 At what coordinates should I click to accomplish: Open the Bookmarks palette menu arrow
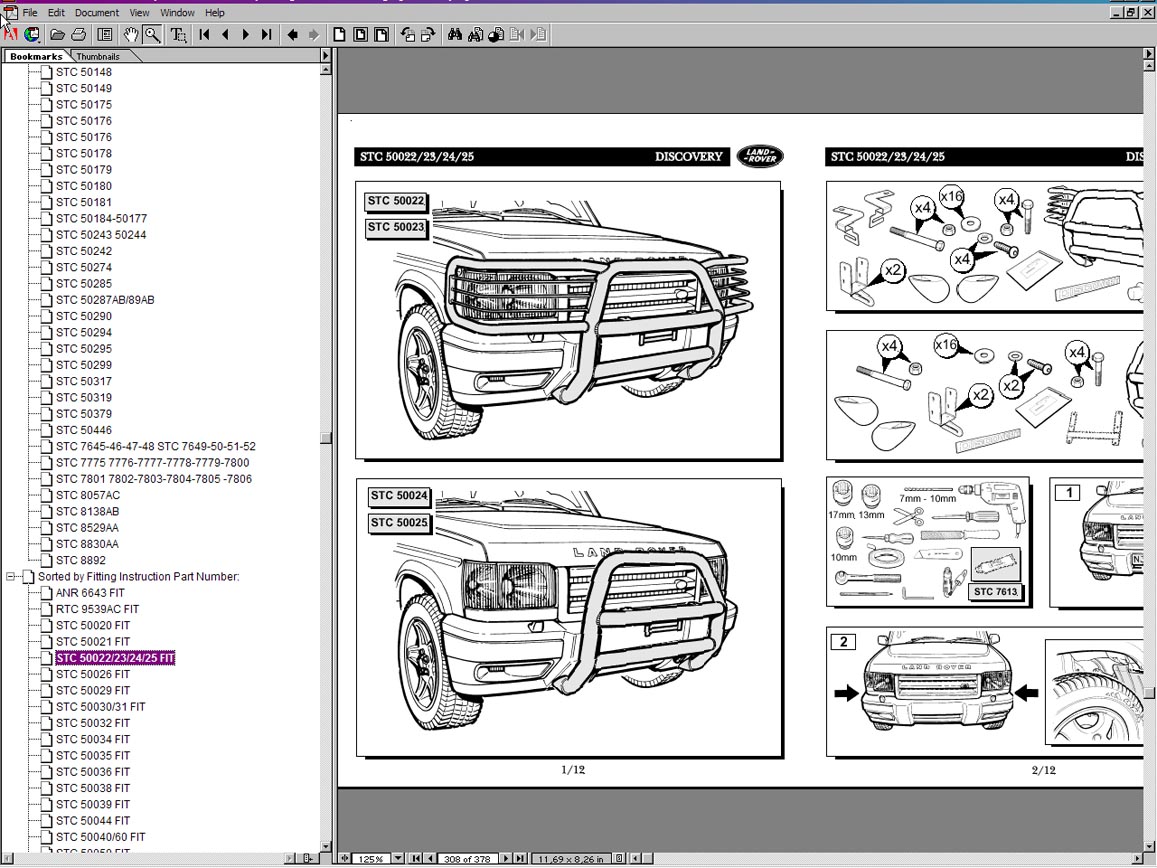[x=325, y=56]
